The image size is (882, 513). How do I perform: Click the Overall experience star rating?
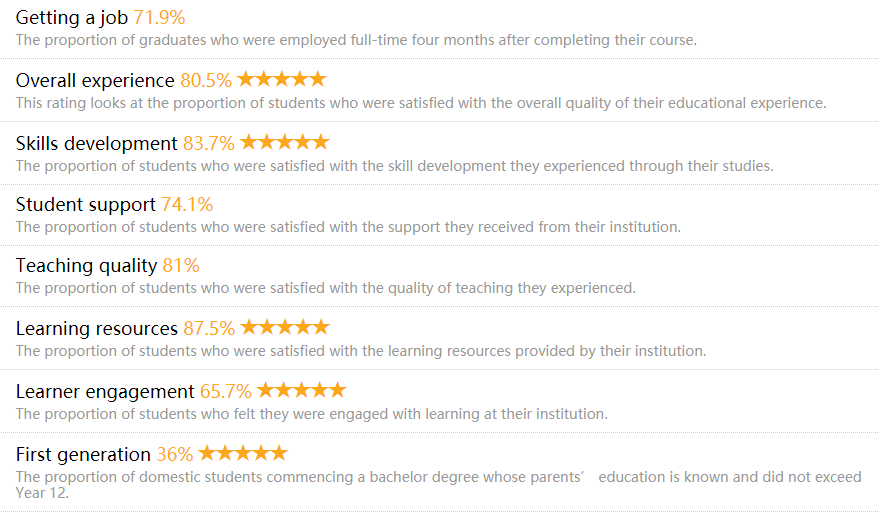[281, 79]
